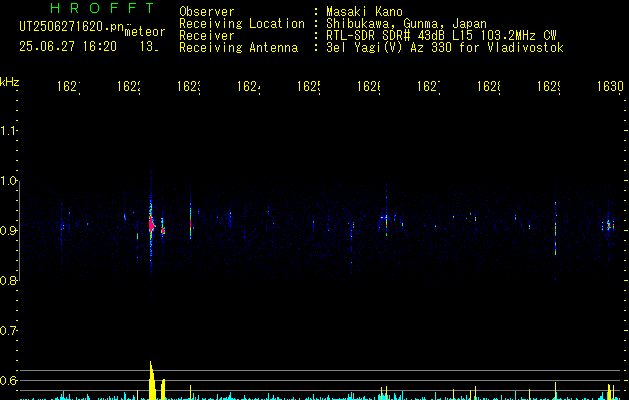Image resolution: width=629 pixels, height=400 pixels.
Task: Click the "Receiving Location" label
Action: tap(242, 24)
